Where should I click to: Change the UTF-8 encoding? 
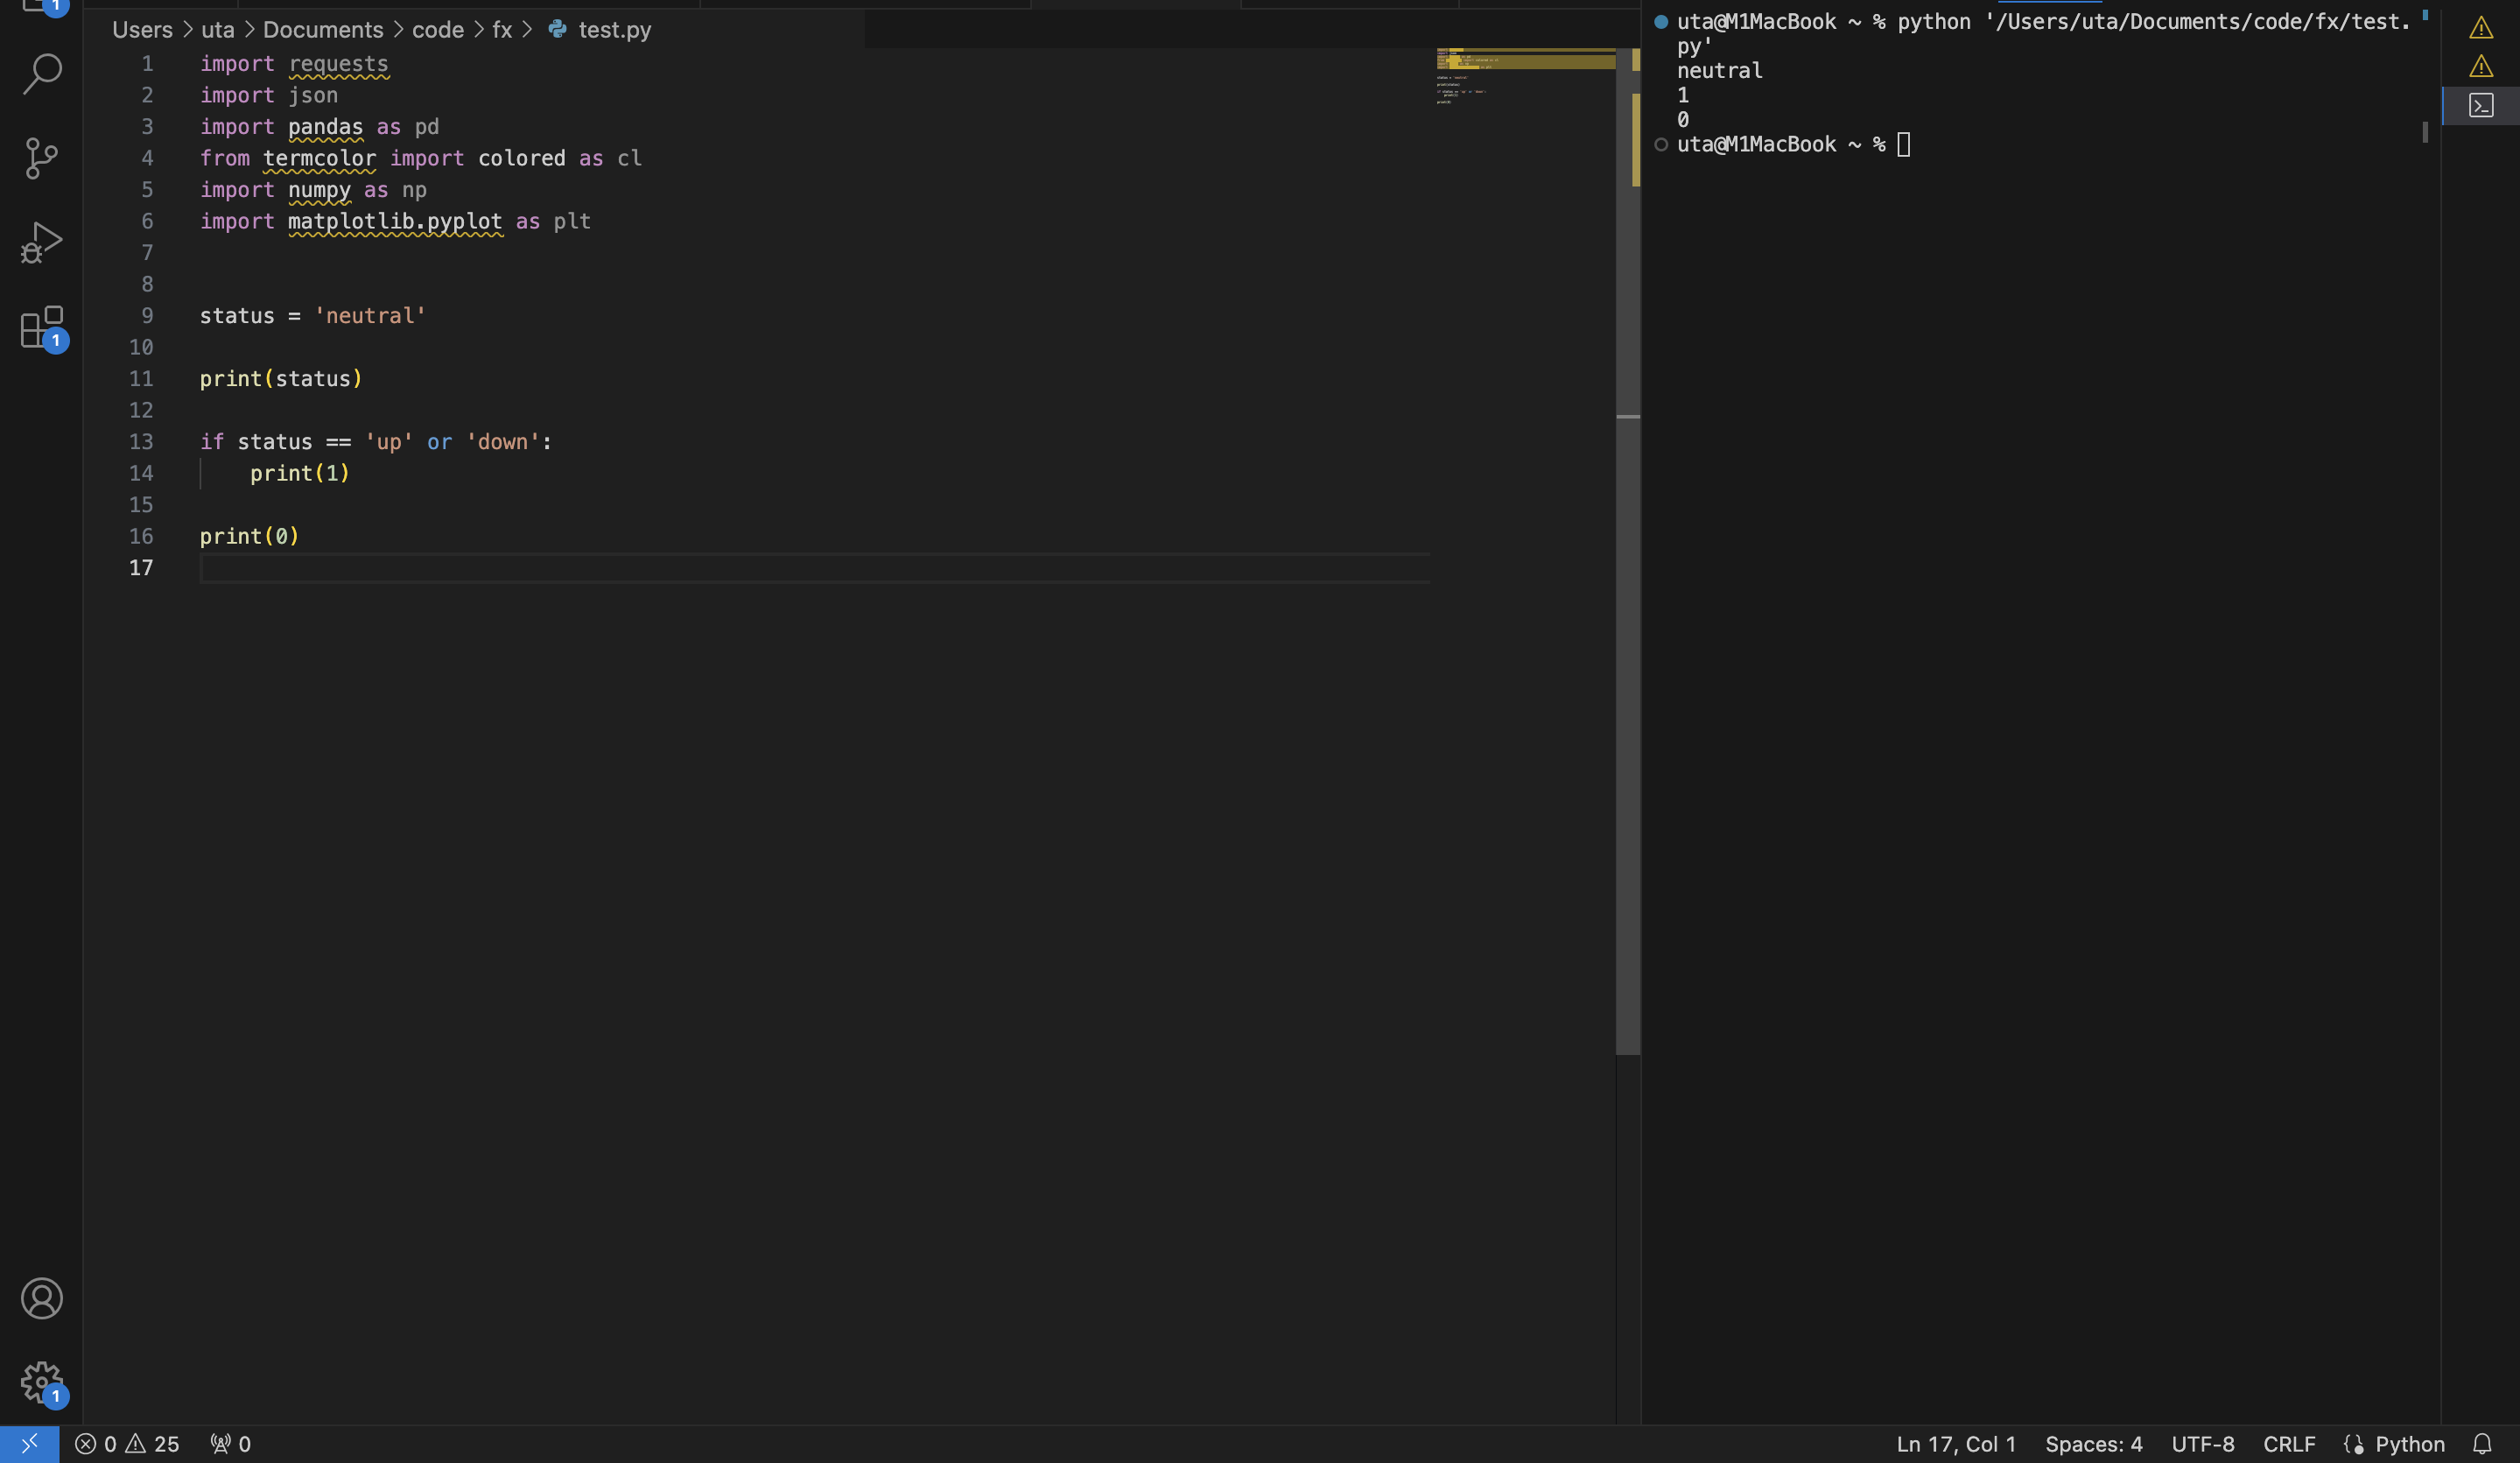click(x=2203, y=1443)
